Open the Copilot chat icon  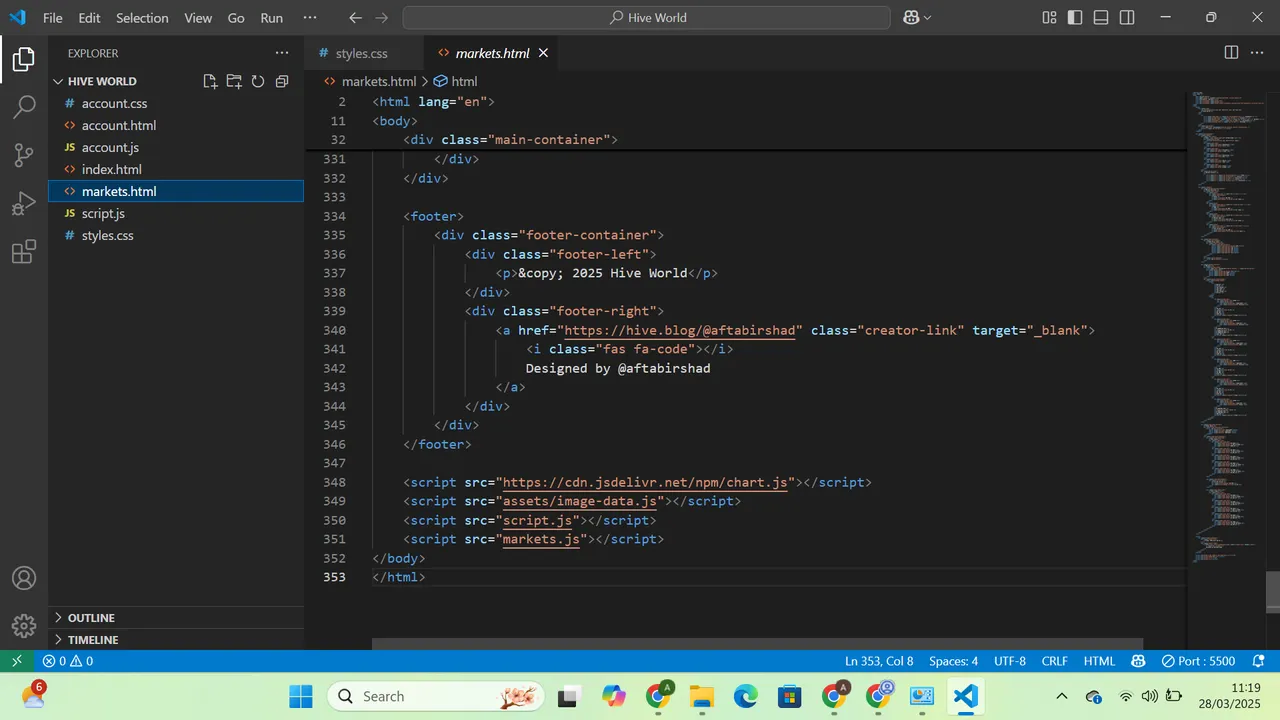[911, 18]
